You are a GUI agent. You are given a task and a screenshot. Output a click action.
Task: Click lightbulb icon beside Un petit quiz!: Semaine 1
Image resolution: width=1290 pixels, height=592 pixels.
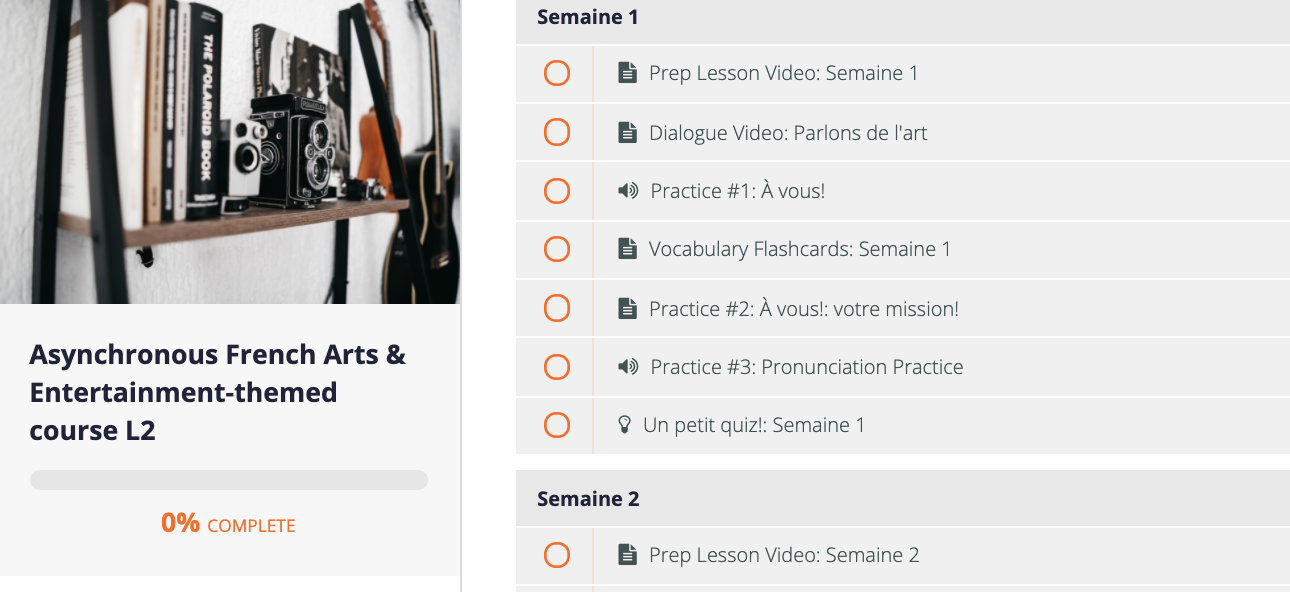click(625, 425)
